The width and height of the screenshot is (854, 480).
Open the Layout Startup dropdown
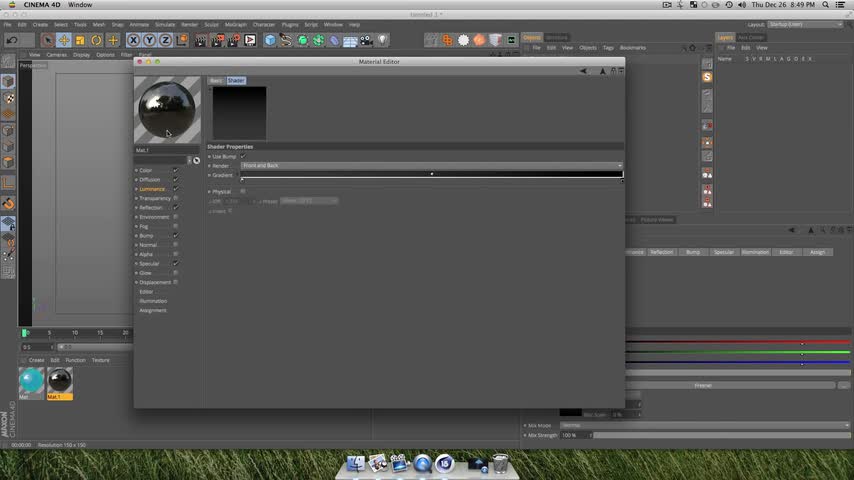806,25
